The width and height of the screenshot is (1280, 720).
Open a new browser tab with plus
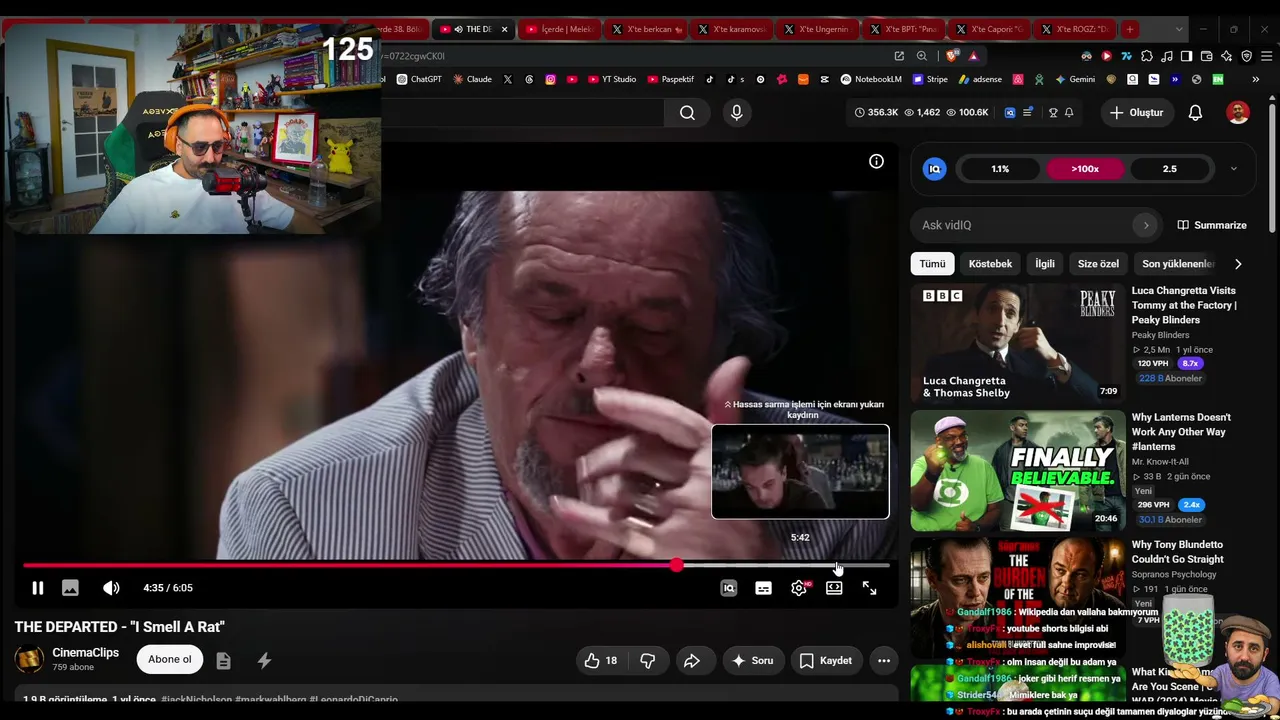point(1129,29)
